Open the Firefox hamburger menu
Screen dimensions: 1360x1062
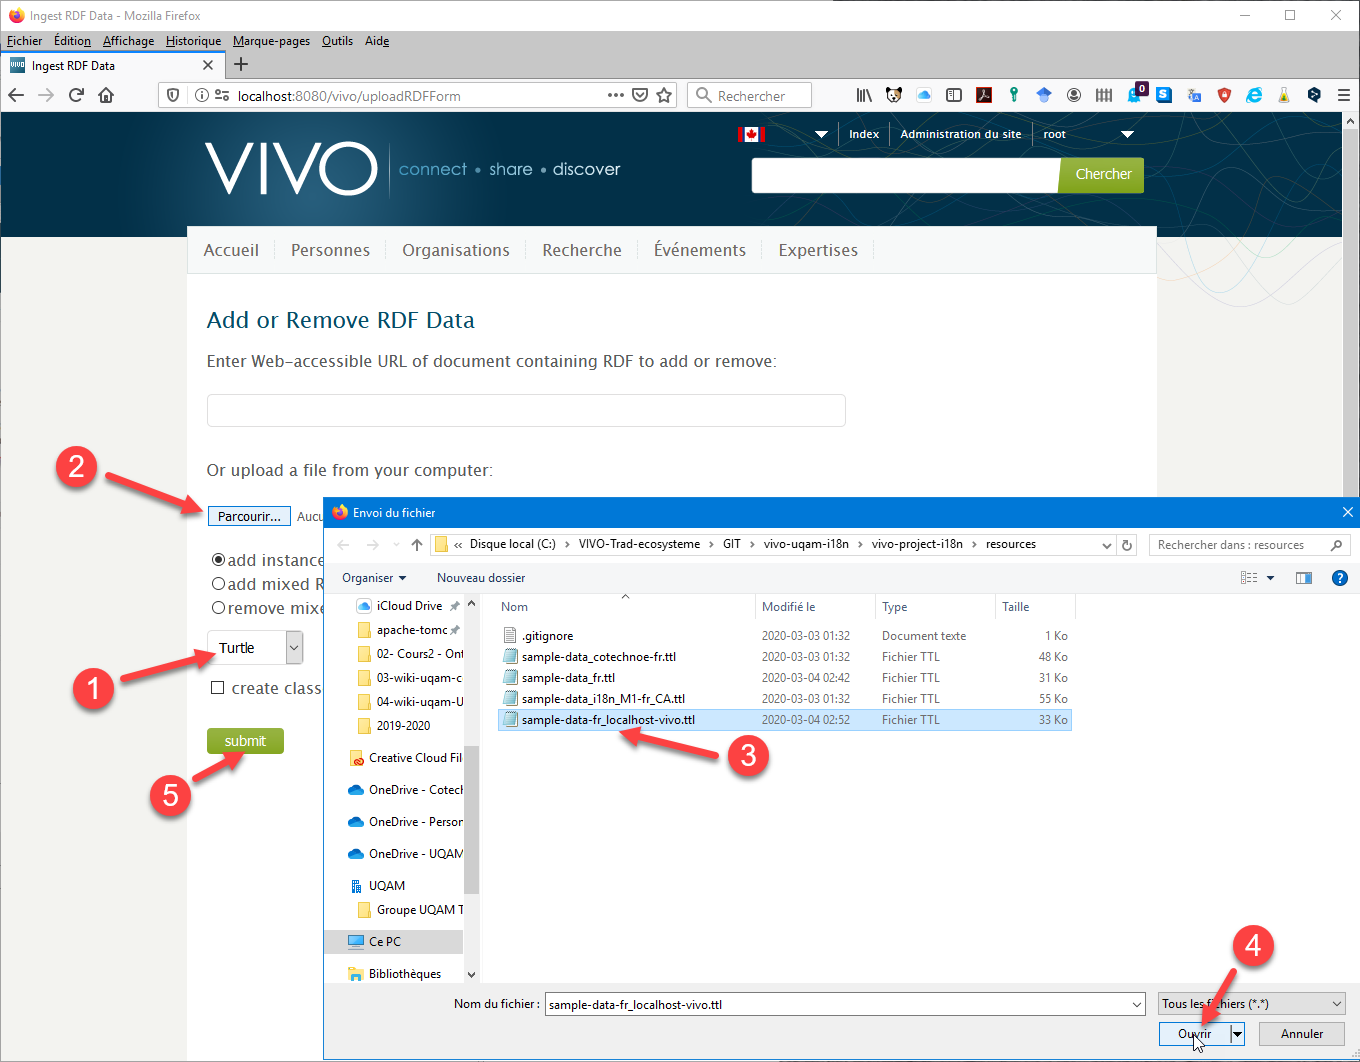(x=1344, y=95)
